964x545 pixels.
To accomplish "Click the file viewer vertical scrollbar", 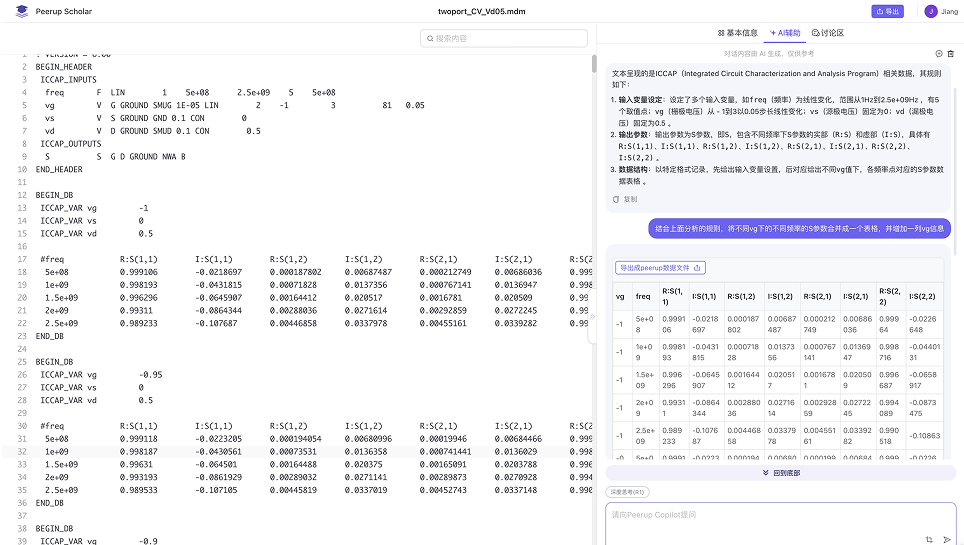I will click(x=594, y=64).
